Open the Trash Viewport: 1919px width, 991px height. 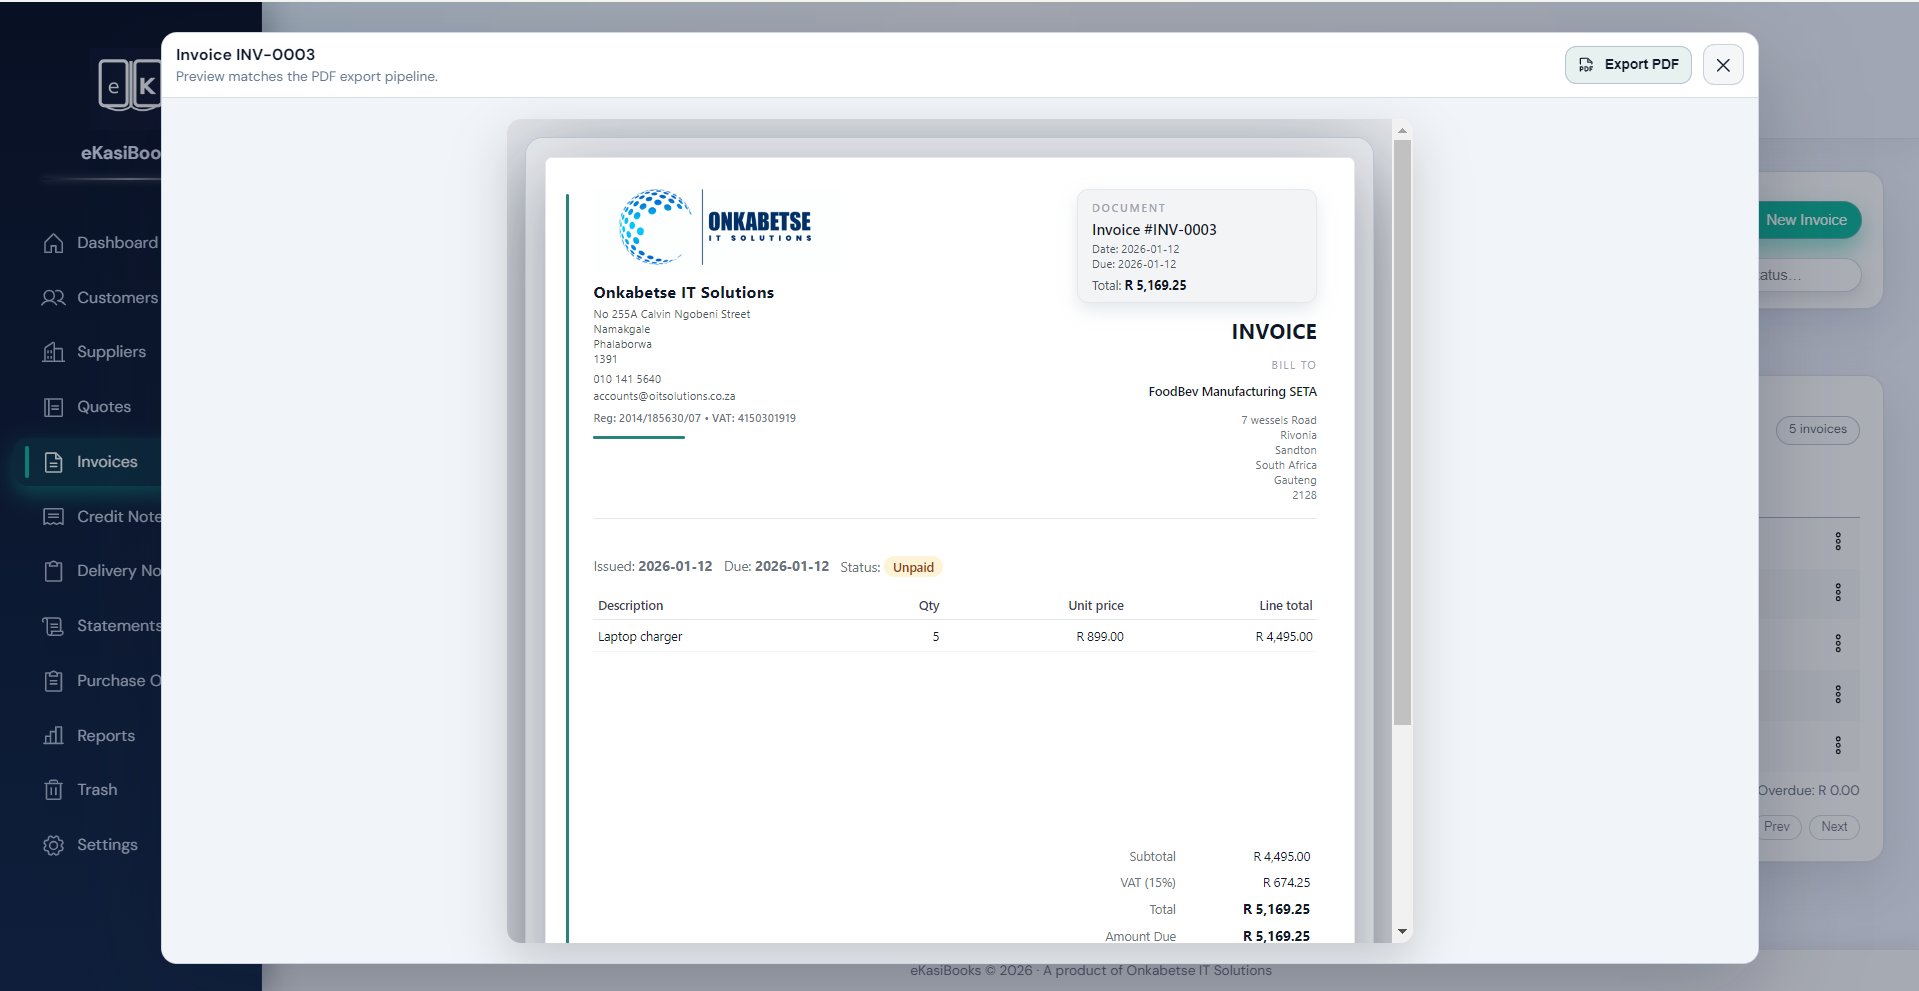[95, 789]
